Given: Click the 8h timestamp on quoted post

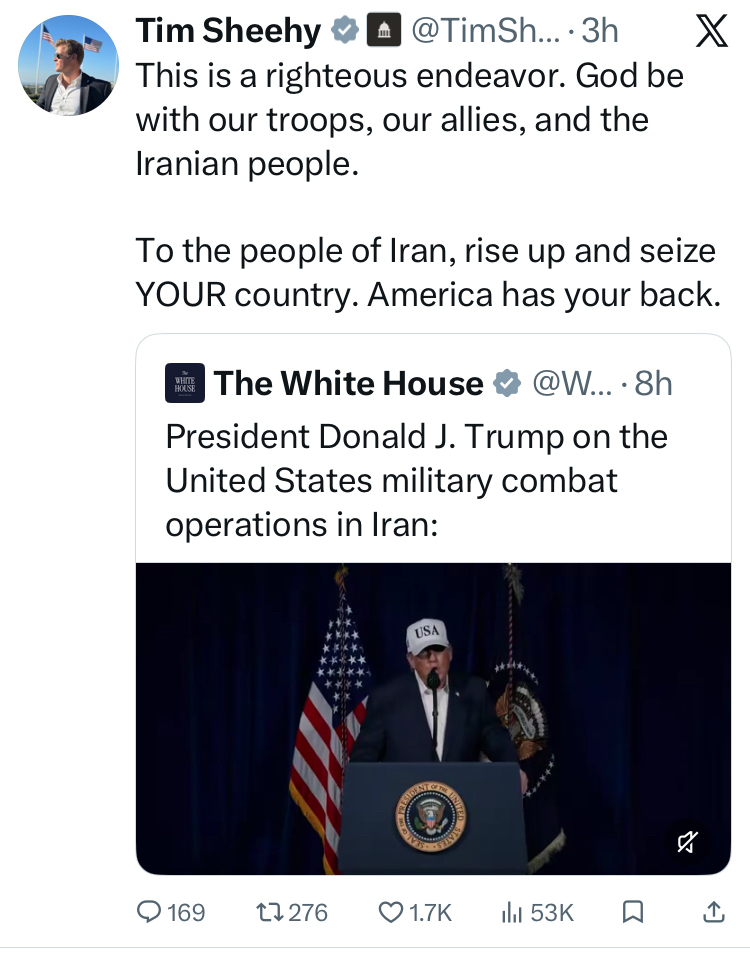Looking at the screenshot, I should pyautogui.click(x=653, y=384).
